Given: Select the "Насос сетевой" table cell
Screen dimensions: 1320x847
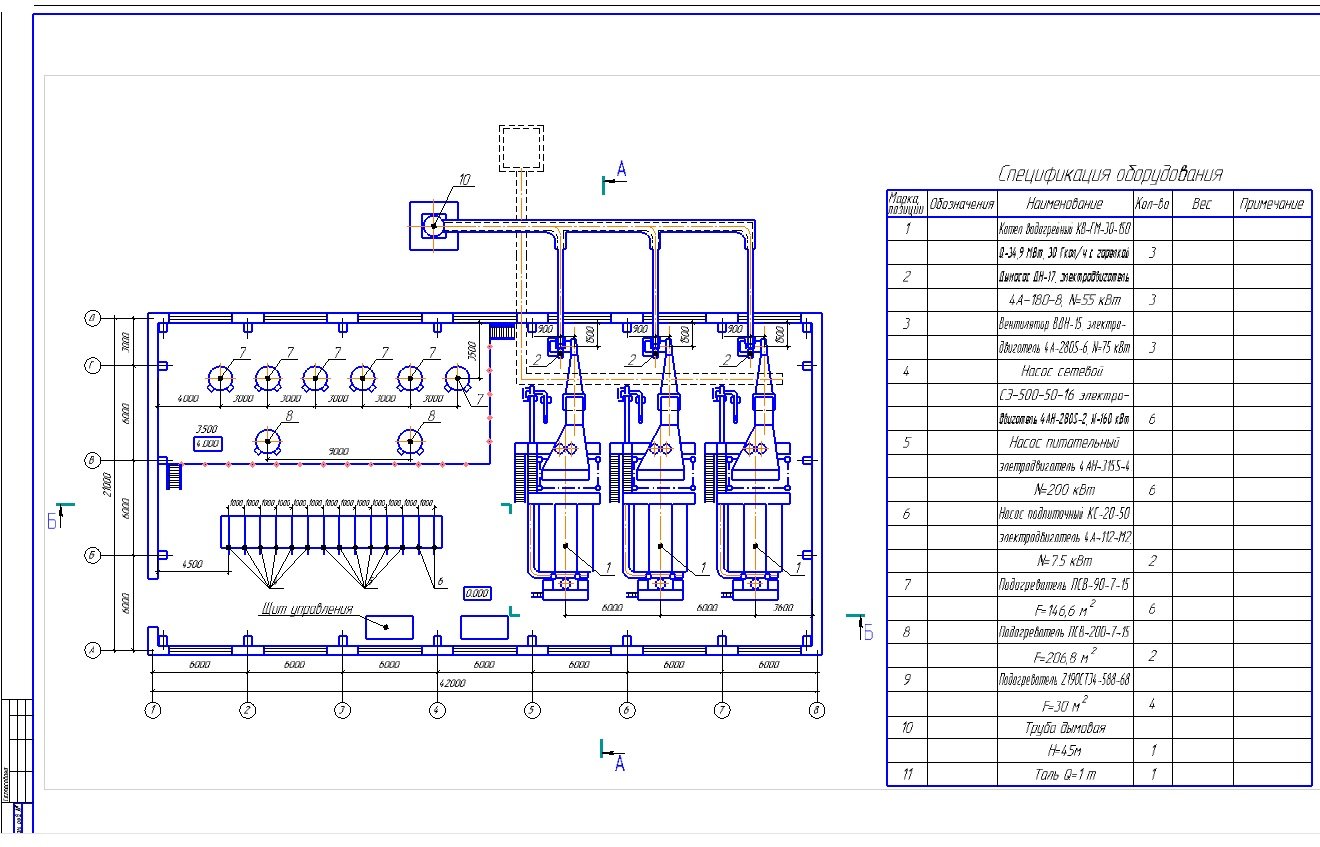Looking at the screenshot, I should (1065, 371).
